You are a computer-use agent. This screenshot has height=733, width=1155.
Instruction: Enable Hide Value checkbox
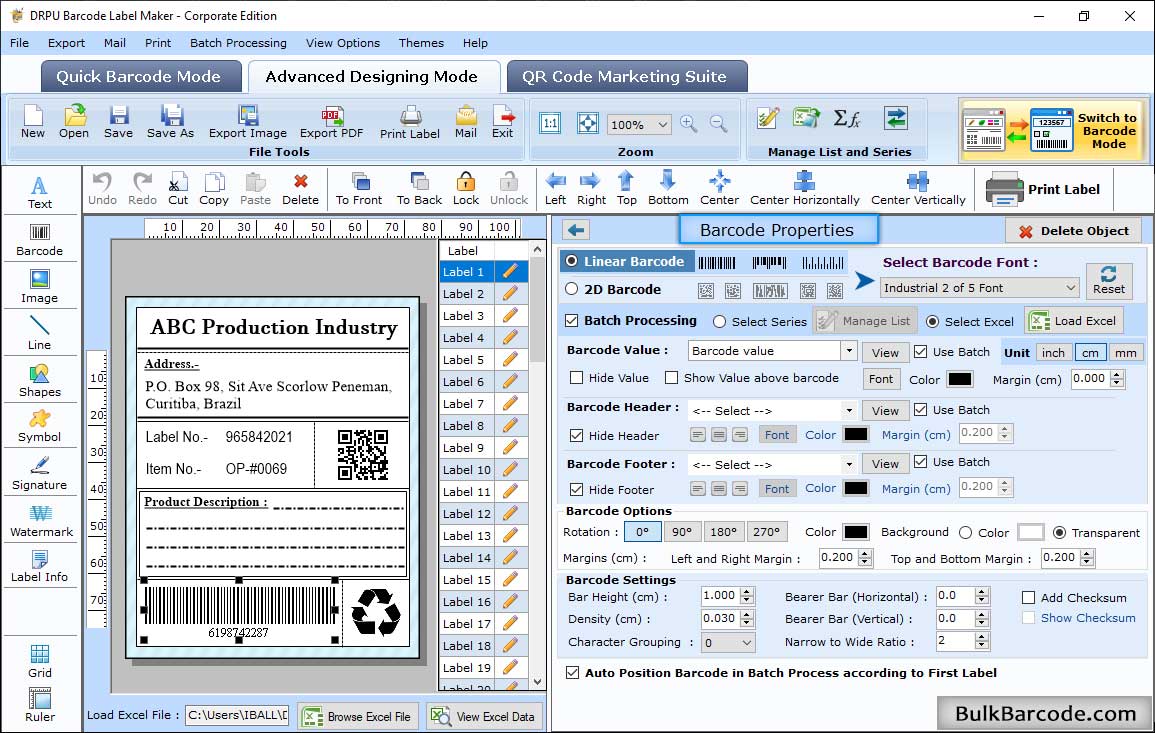tap(577, 378)
